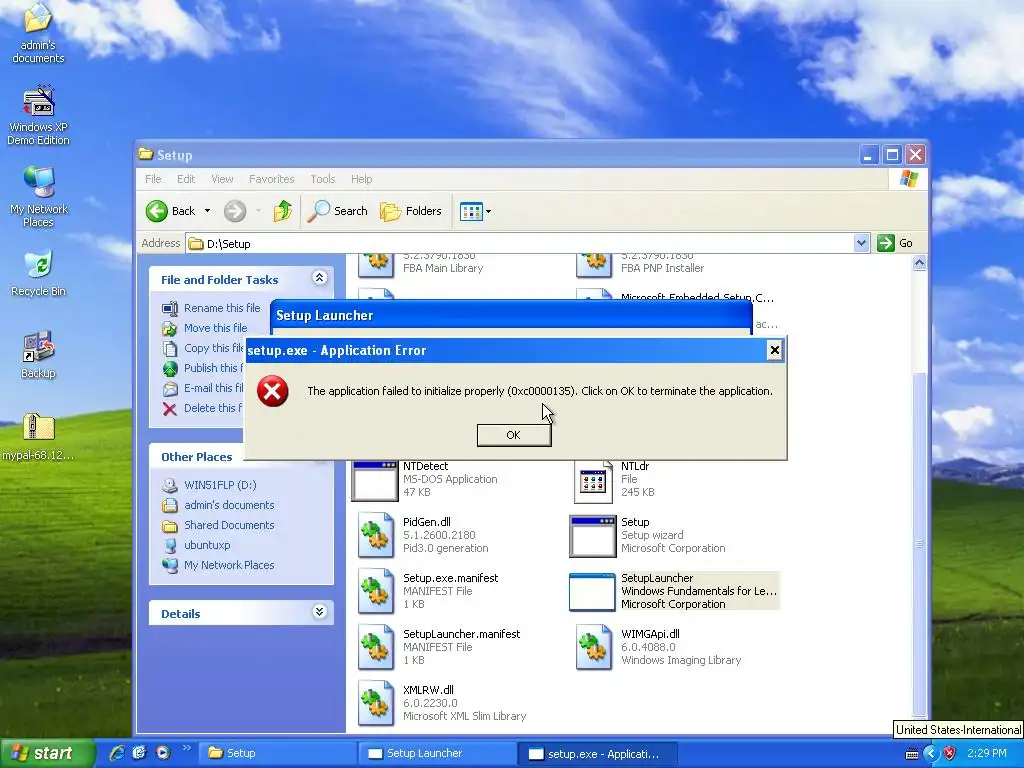Select the SetupLauncher file icon

point(592,592)
